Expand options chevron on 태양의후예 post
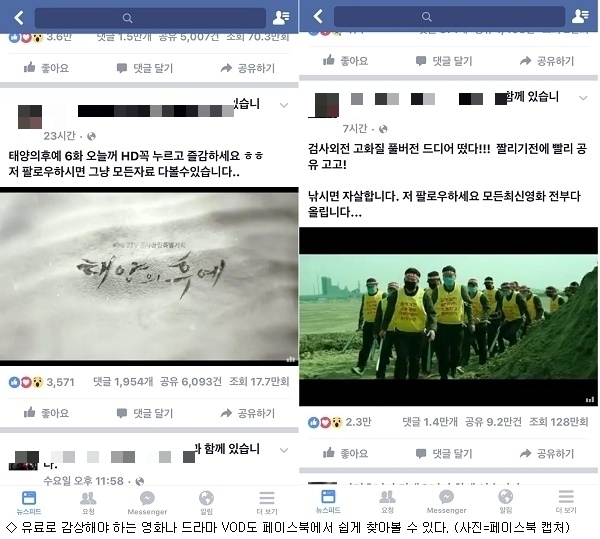Screen dimensions: 600x539 tap(284, 105)
